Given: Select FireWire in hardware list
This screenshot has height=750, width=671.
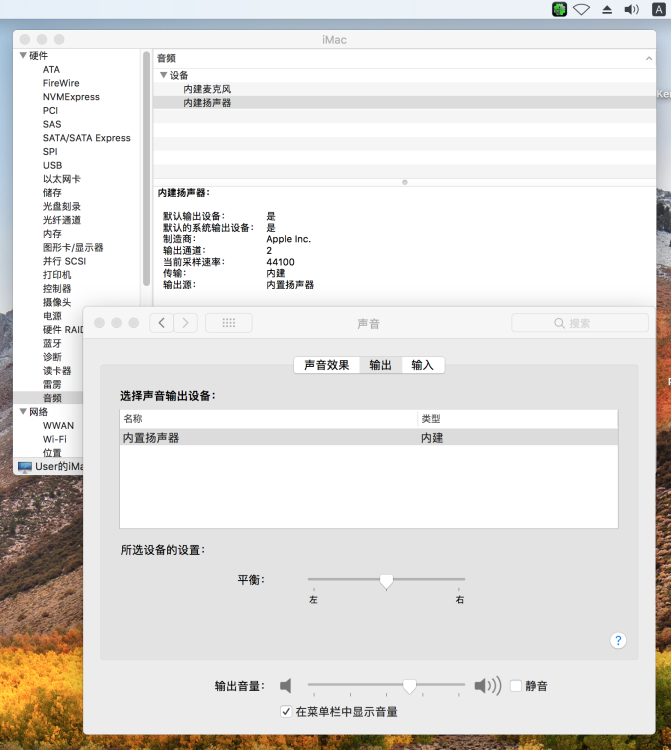Looking at the screenshot, I should tap(61, 83).
